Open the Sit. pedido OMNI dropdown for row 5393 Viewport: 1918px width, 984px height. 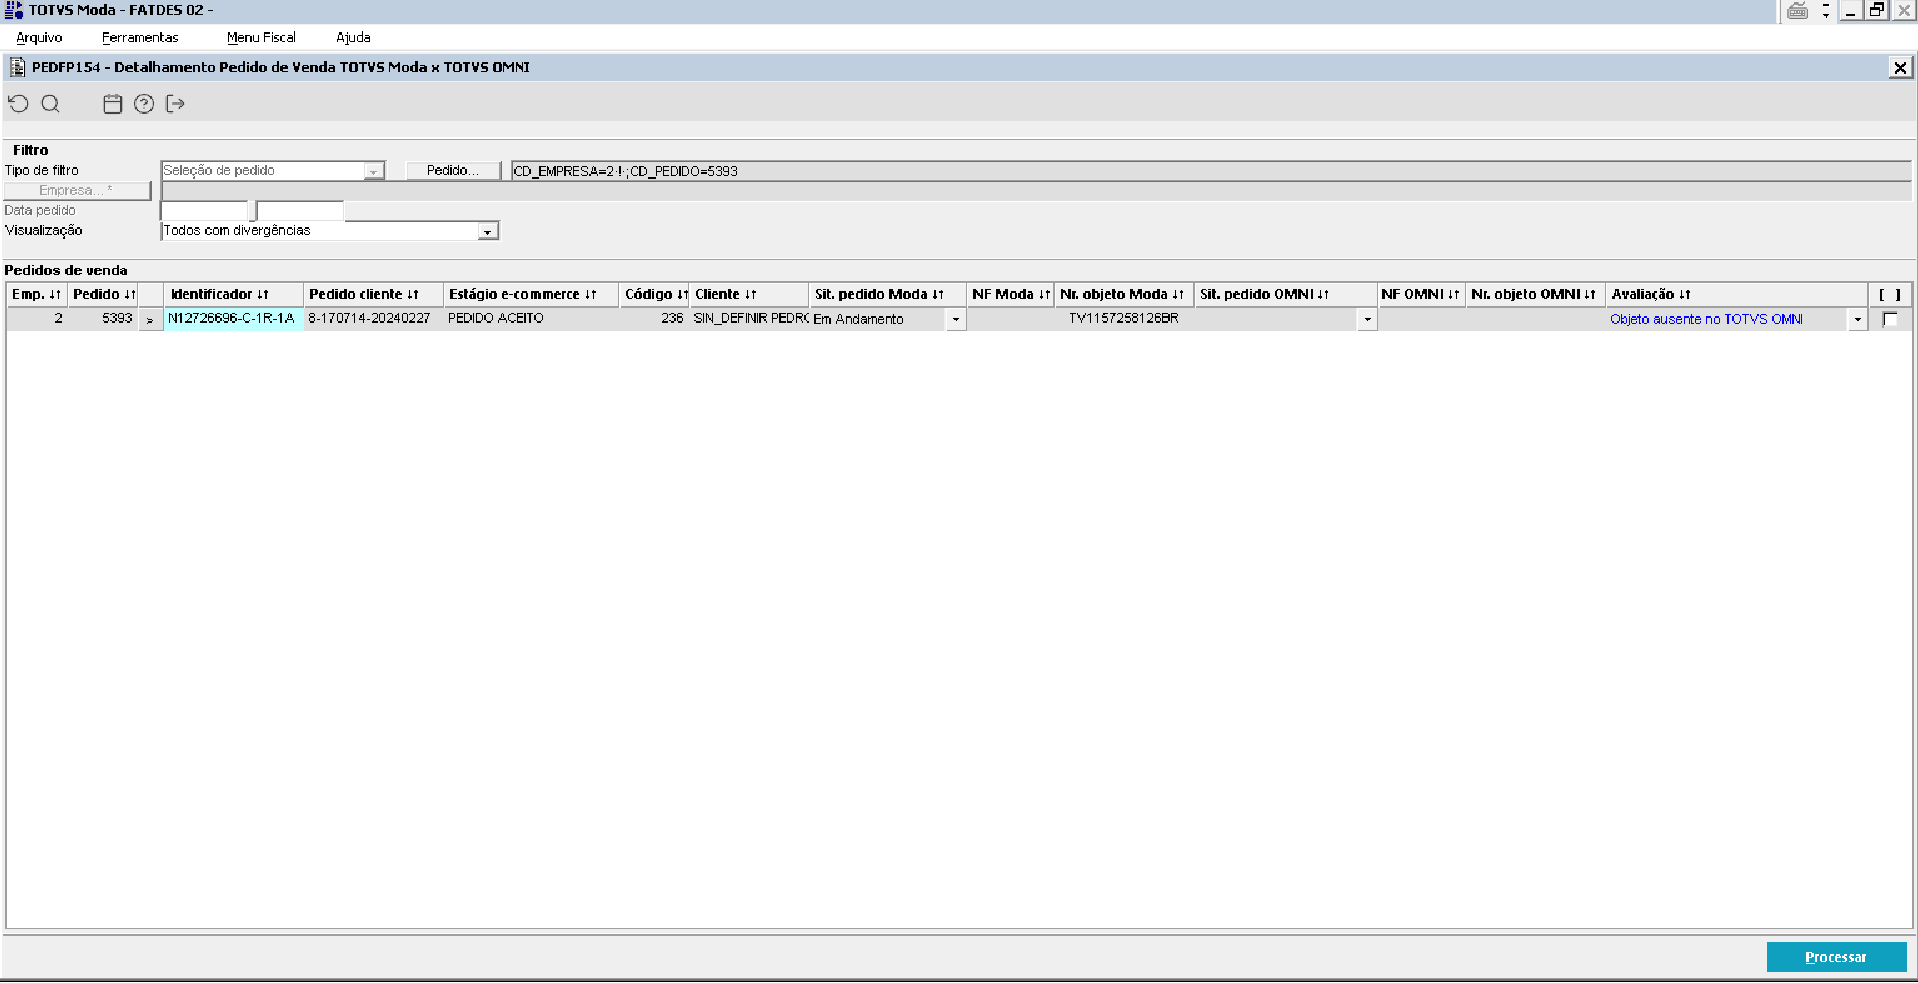[1367, 319]
